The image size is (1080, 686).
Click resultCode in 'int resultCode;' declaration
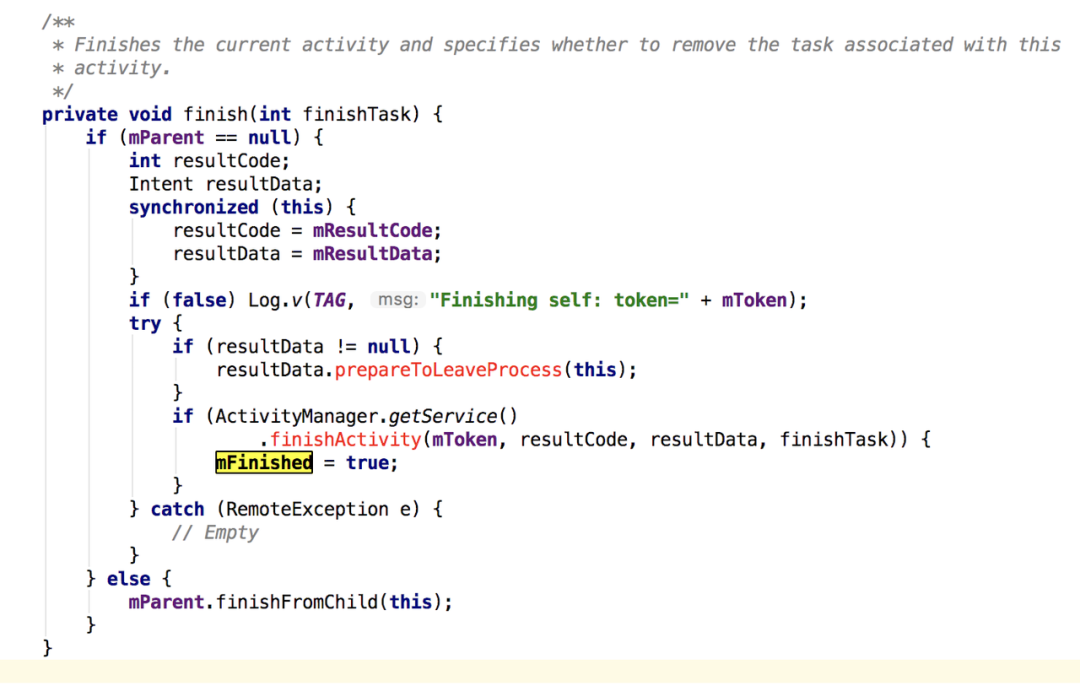(x=226, y=161)
